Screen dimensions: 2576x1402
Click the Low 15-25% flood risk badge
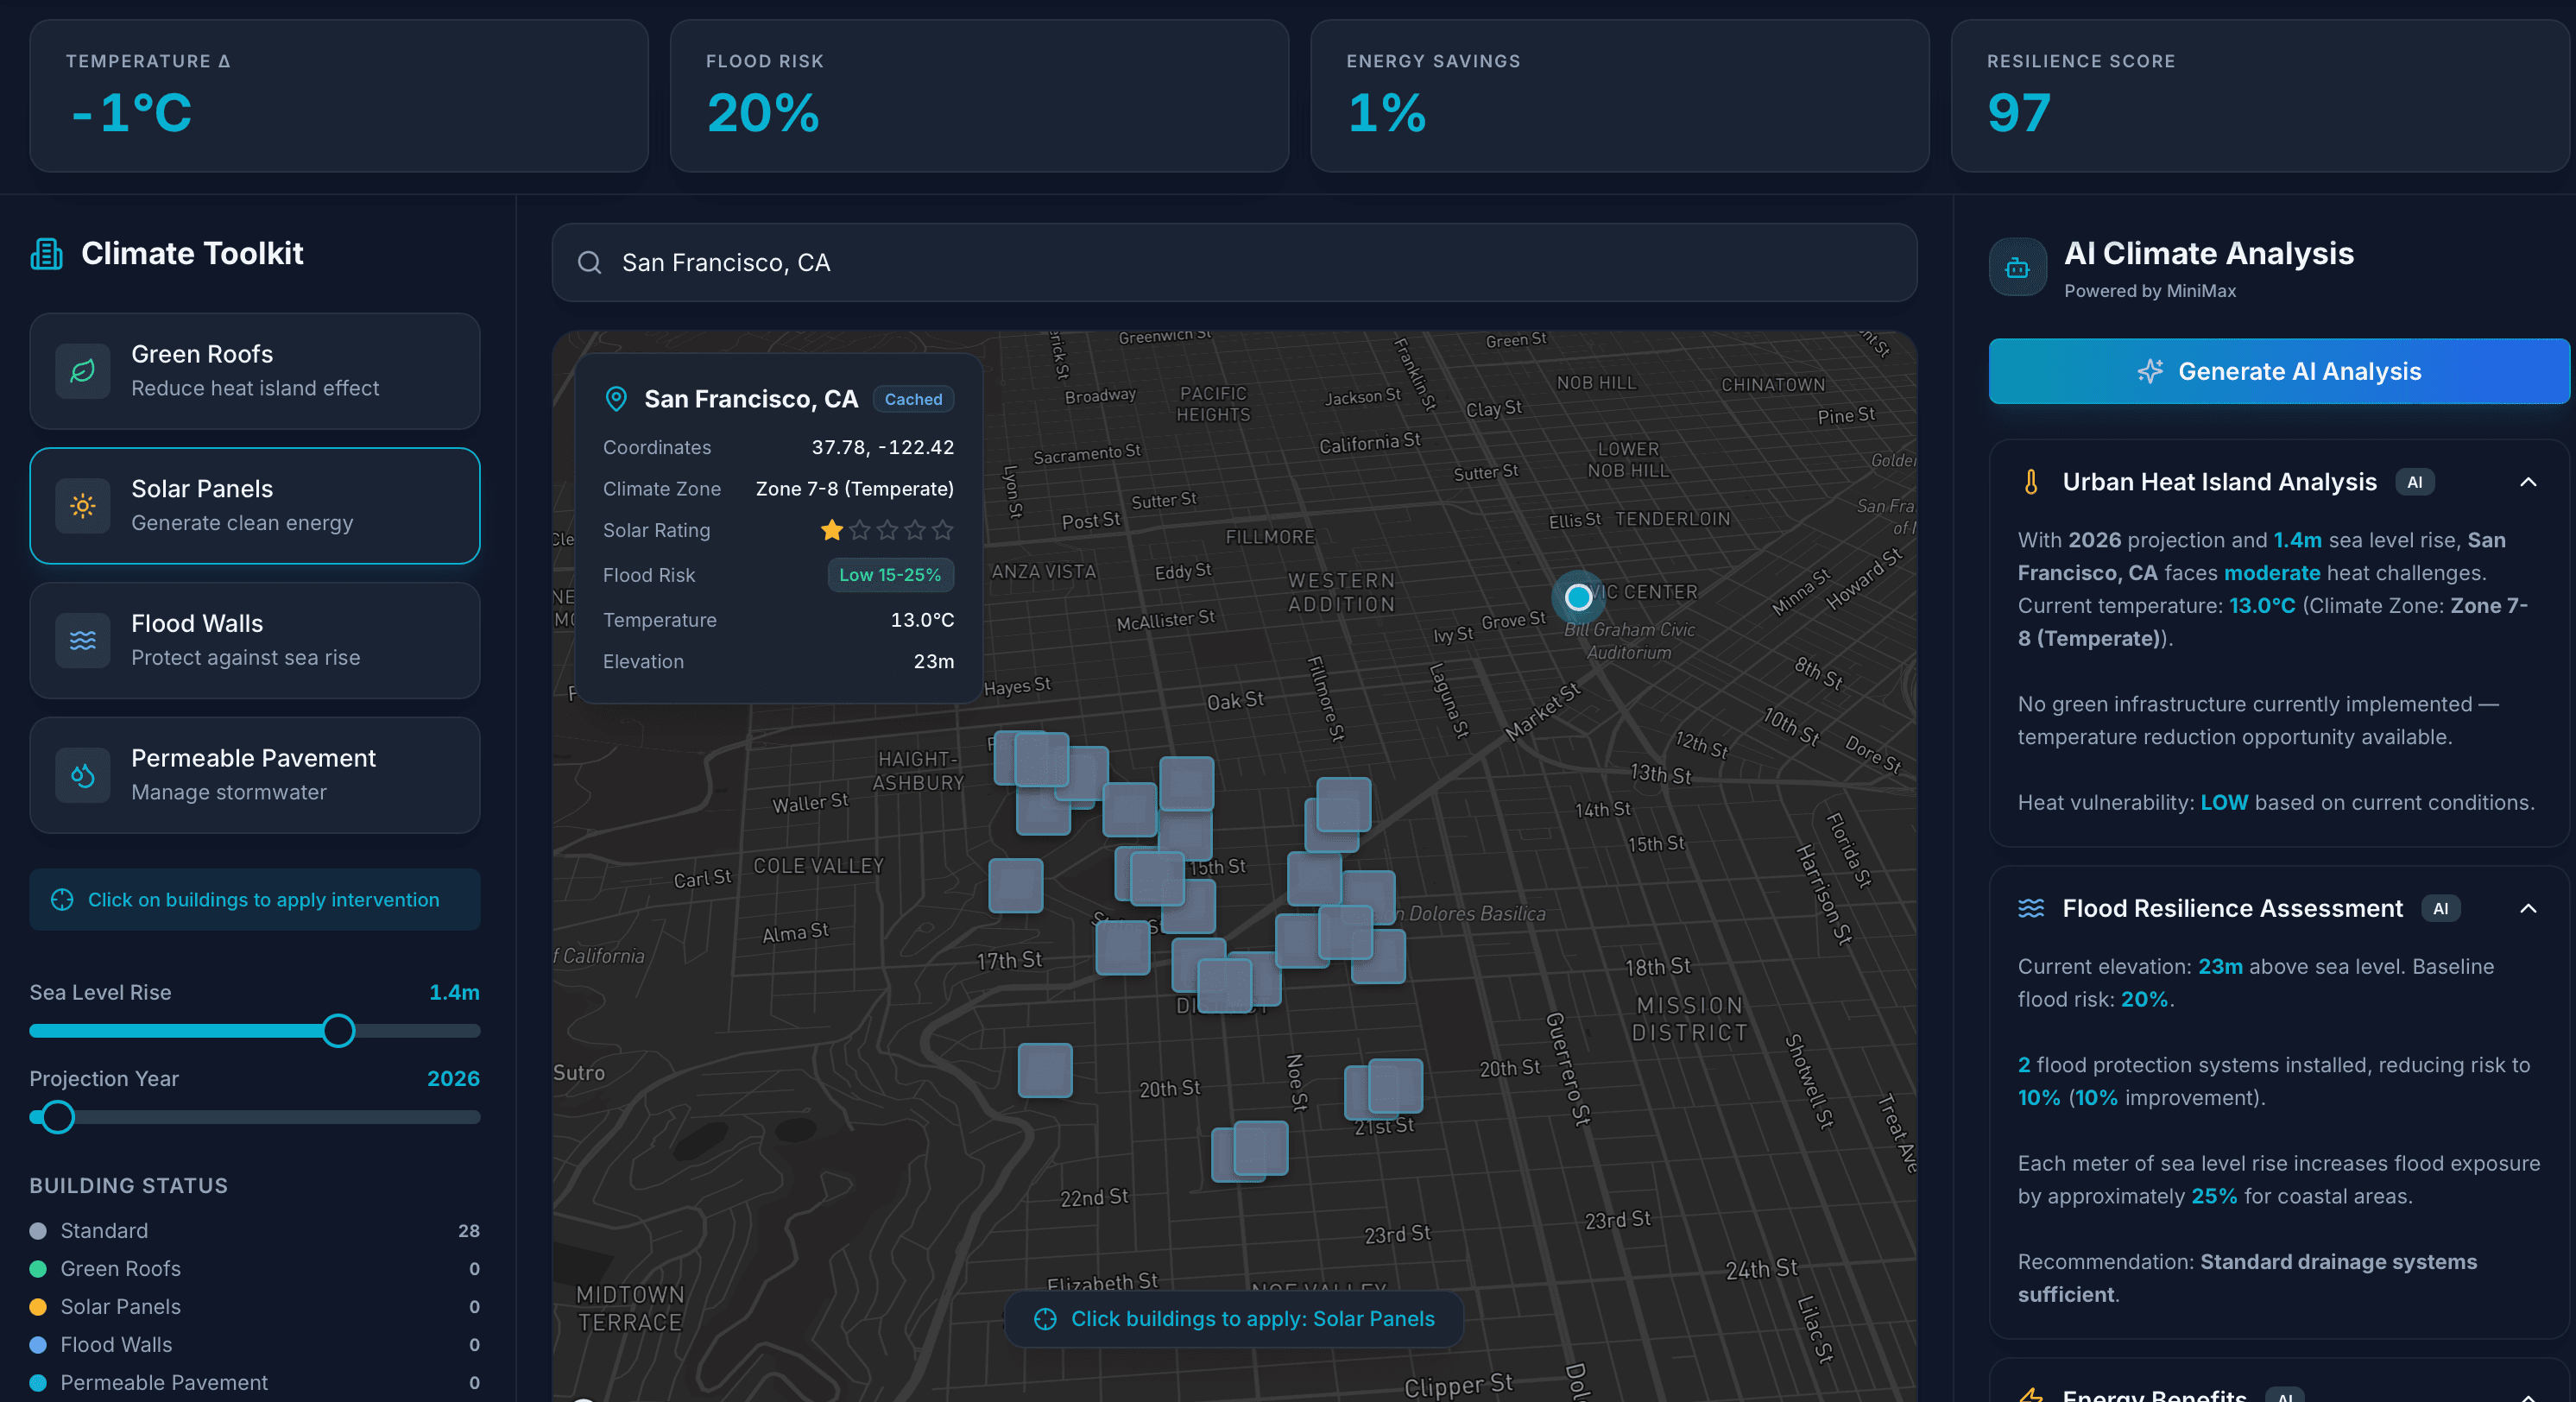click(x=890, y=575)
